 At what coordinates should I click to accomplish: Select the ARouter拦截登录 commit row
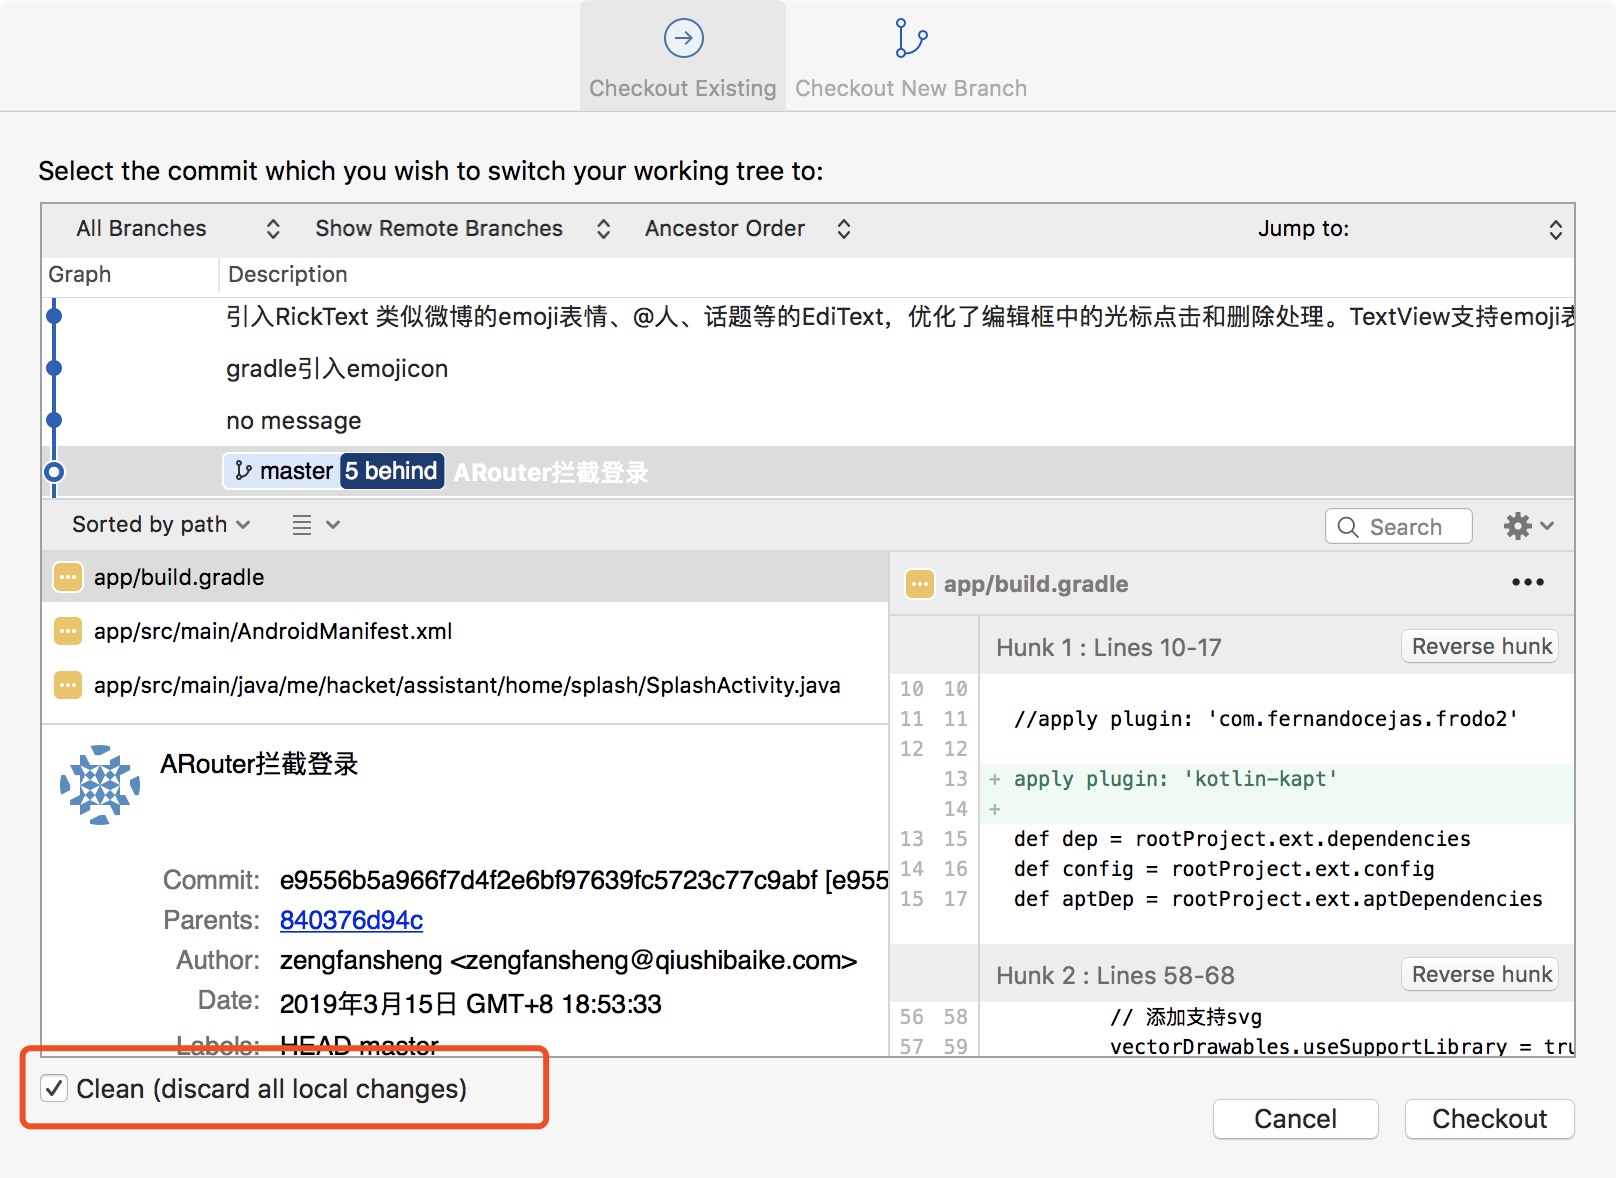808,471
